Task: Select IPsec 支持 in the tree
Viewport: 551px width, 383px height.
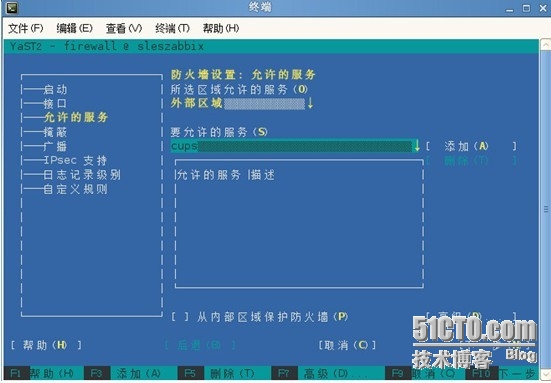Action: pyautogui.click(x=75, y=161)
